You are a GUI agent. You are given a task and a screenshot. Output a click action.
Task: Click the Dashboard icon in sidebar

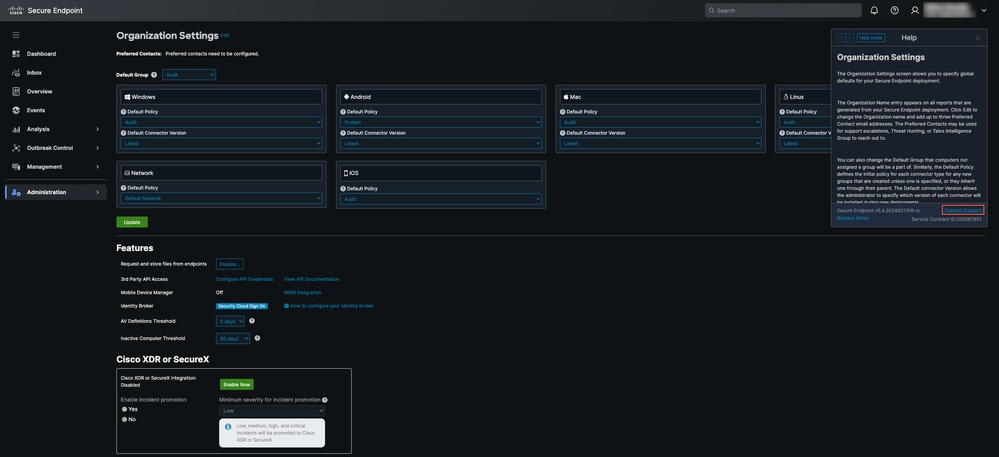[16, 54]
